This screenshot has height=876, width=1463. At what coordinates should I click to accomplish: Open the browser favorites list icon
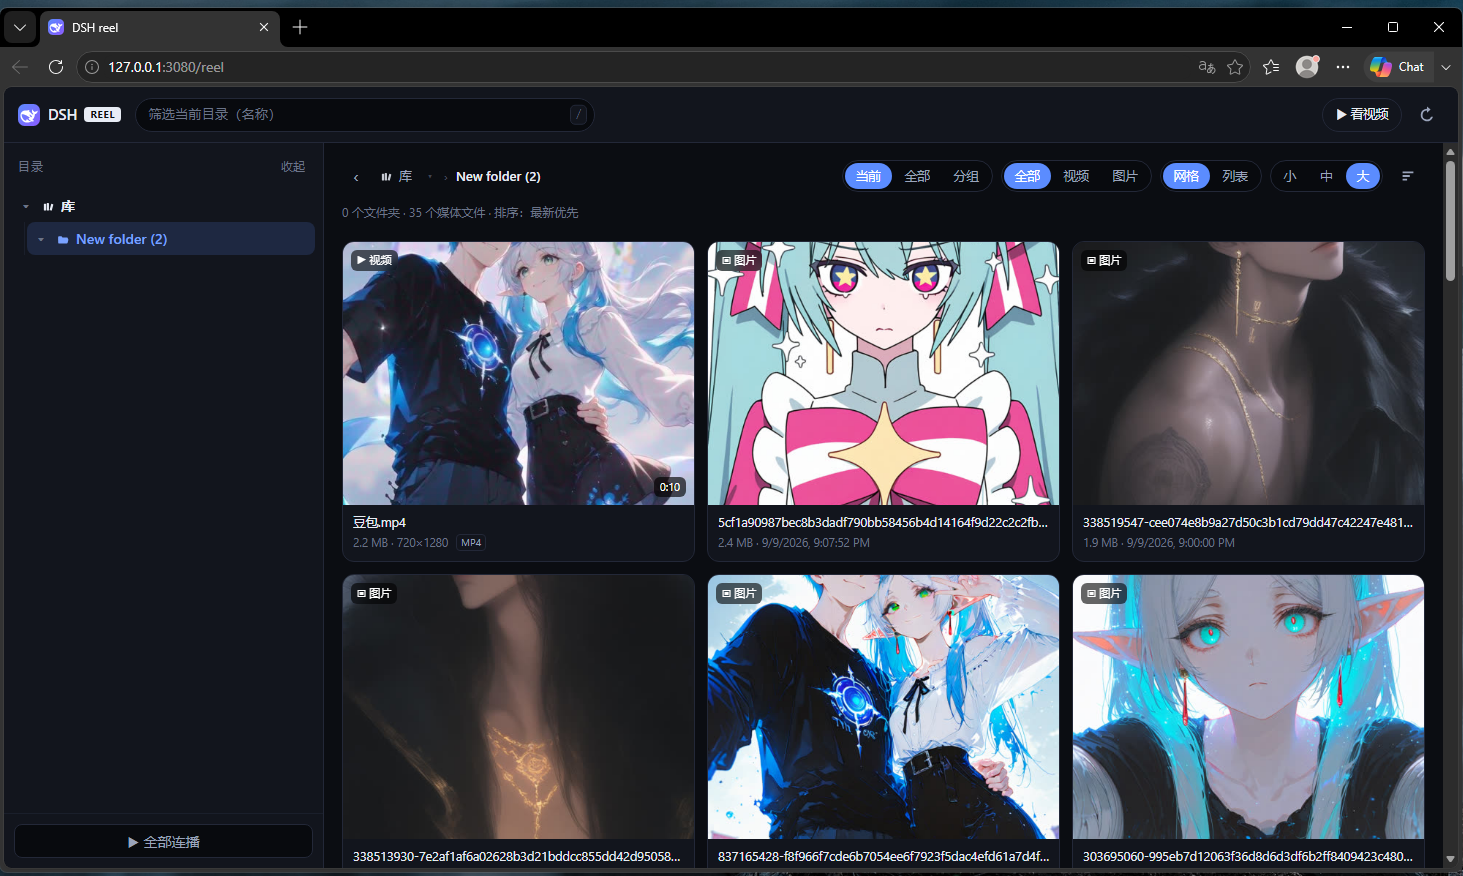pyautogui.click(x=1271, y=67)
